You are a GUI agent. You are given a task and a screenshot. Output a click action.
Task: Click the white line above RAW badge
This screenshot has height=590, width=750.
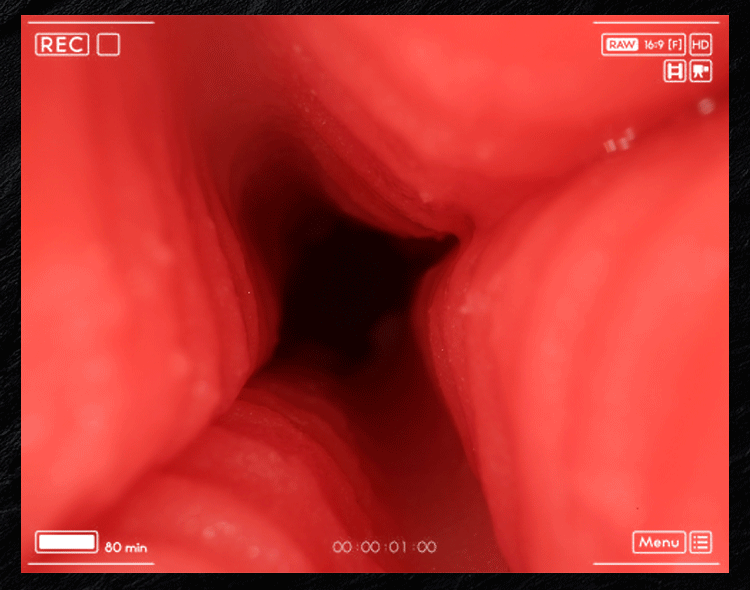pyautogui.click(x=656, y=22)
